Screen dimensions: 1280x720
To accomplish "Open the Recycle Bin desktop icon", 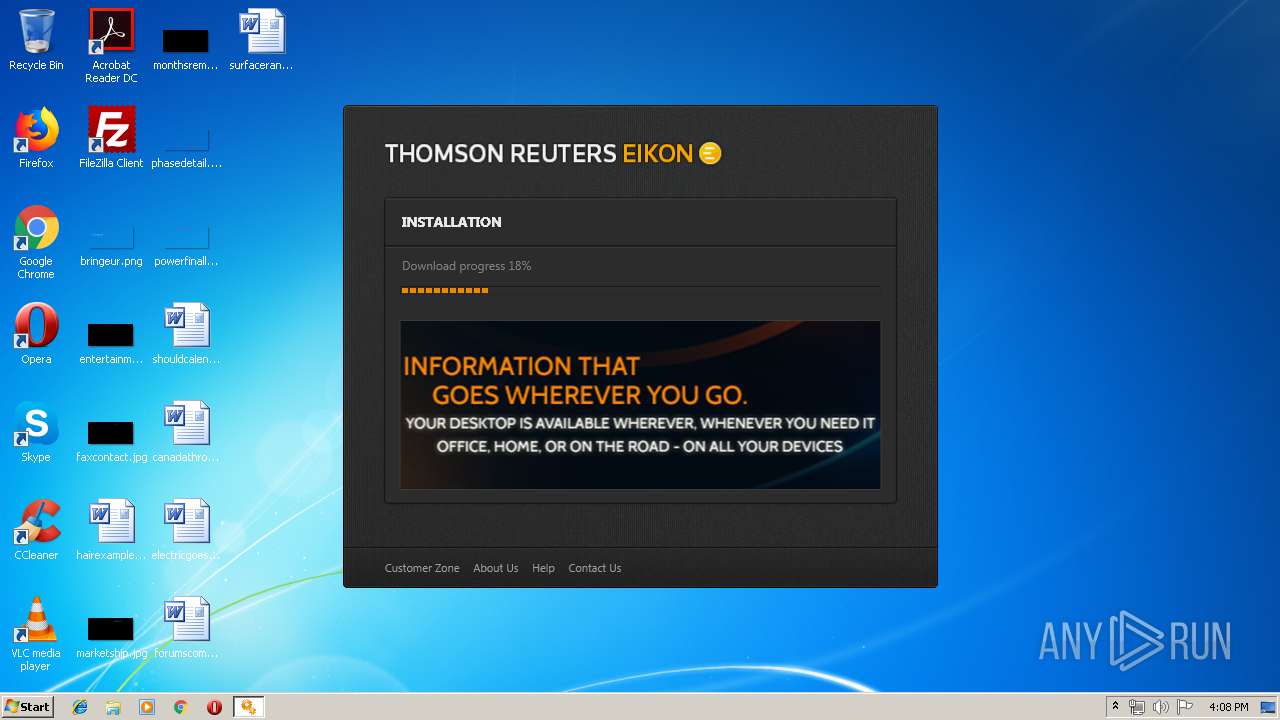I will point(36,40).
